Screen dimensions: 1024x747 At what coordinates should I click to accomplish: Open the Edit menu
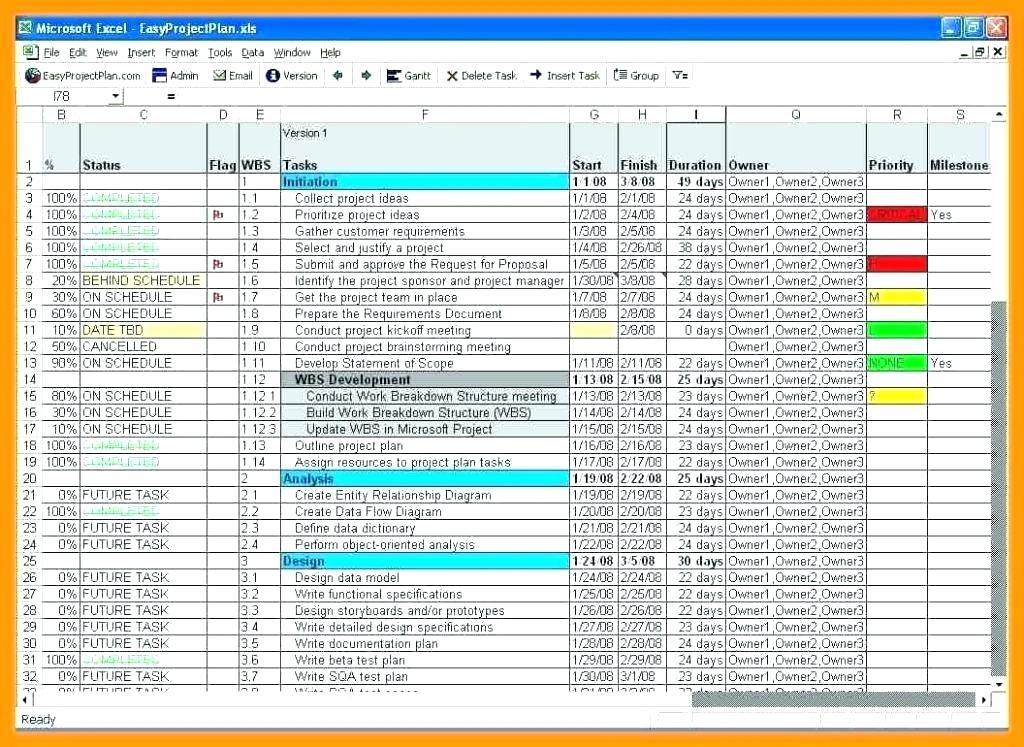coord(78,53)
